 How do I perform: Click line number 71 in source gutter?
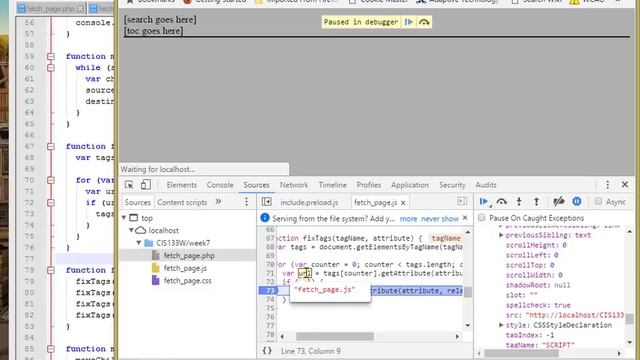270,273
